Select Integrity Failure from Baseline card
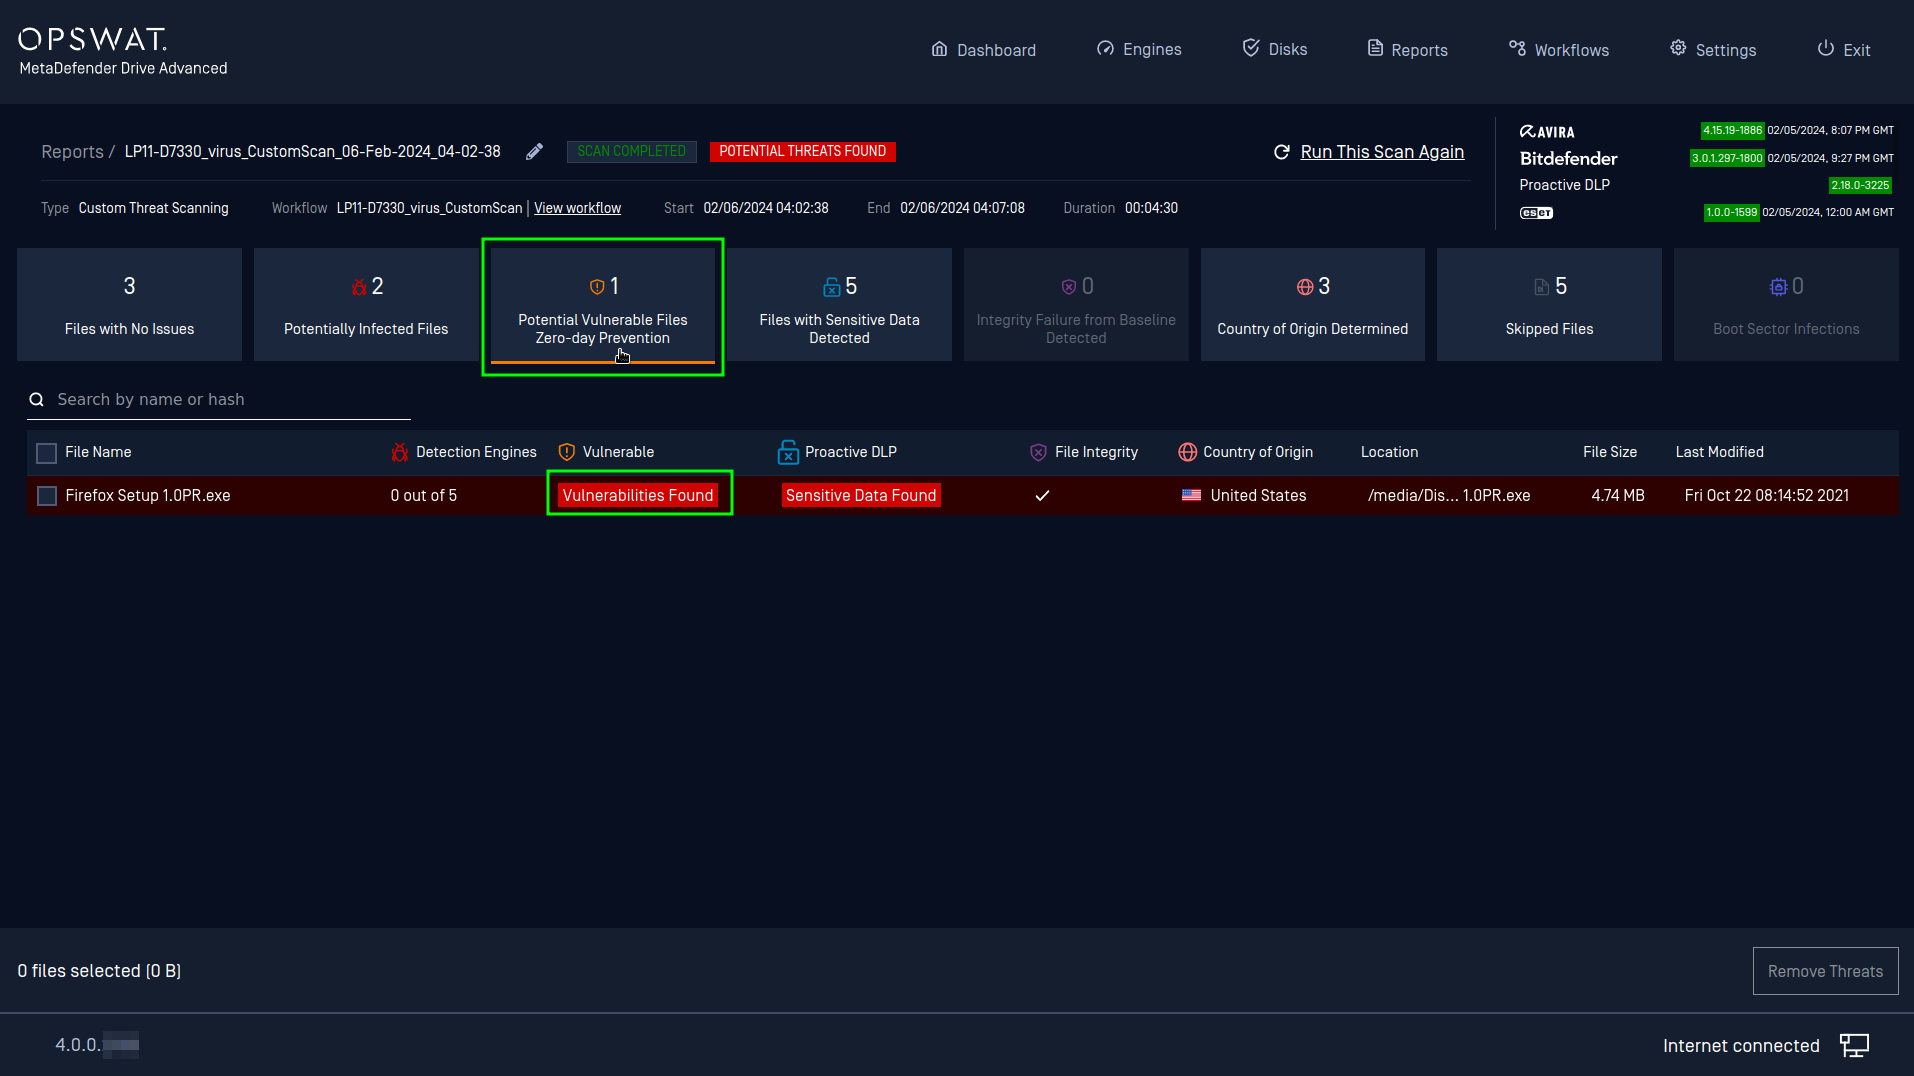Screen dimensions: 1914x1076 point(1076,305)
